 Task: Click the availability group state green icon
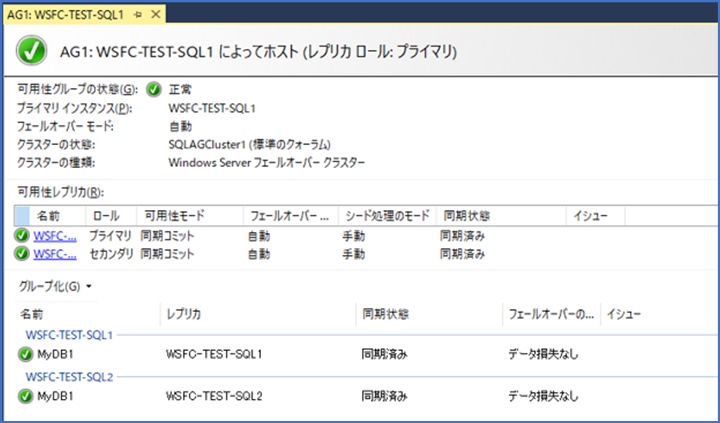click(154, 90)
